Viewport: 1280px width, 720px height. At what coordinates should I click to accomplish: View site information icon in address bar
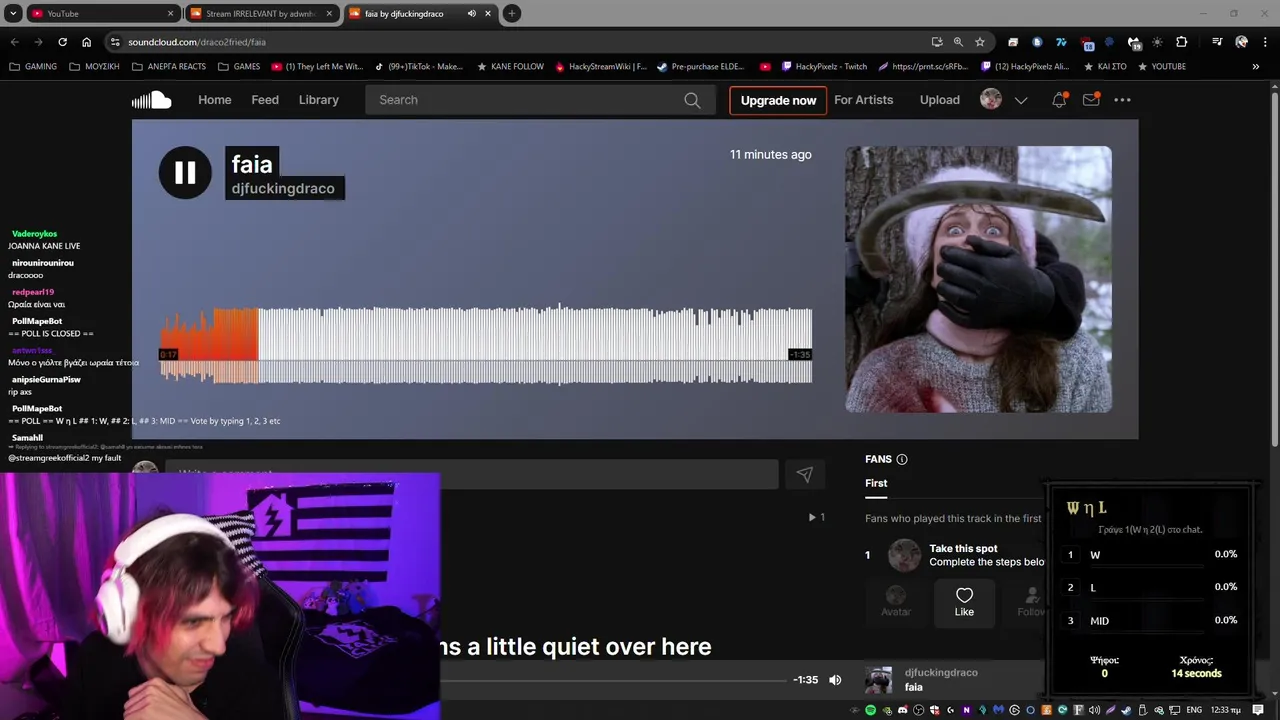[115, 42]
